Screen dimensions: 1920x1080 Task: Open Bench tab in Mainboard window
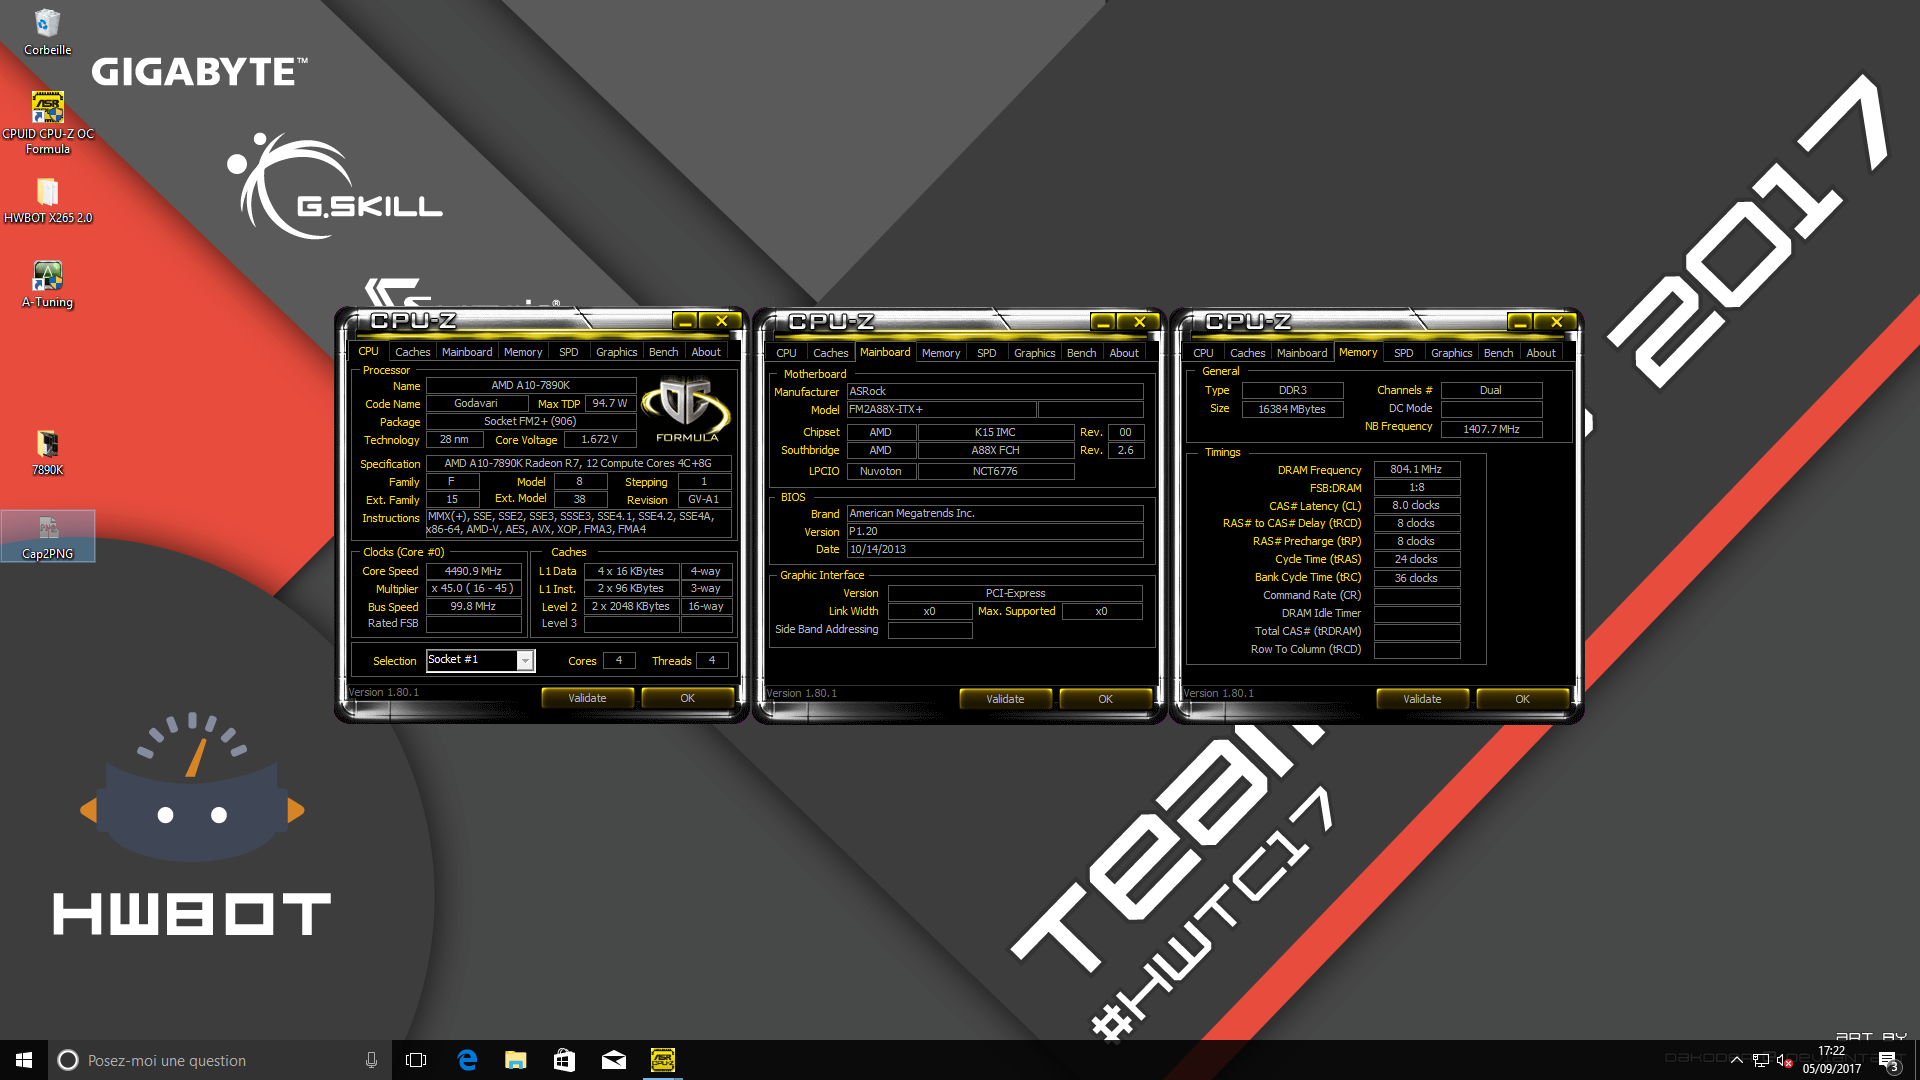tap(1081, 353)
